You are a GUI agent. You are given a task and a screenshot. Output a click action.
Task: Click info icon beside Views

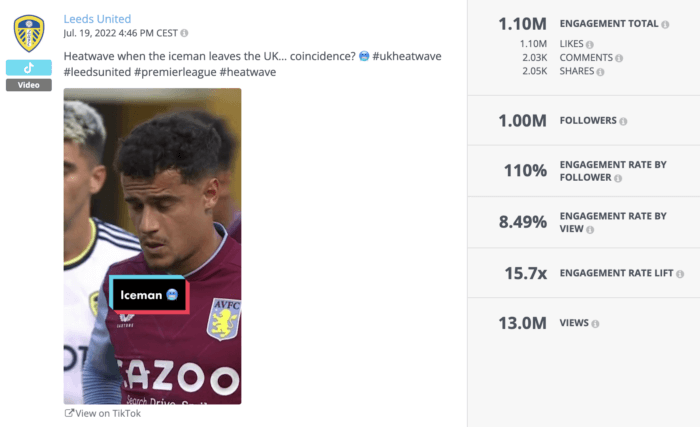pyautogui.click(x=596, y=324)
